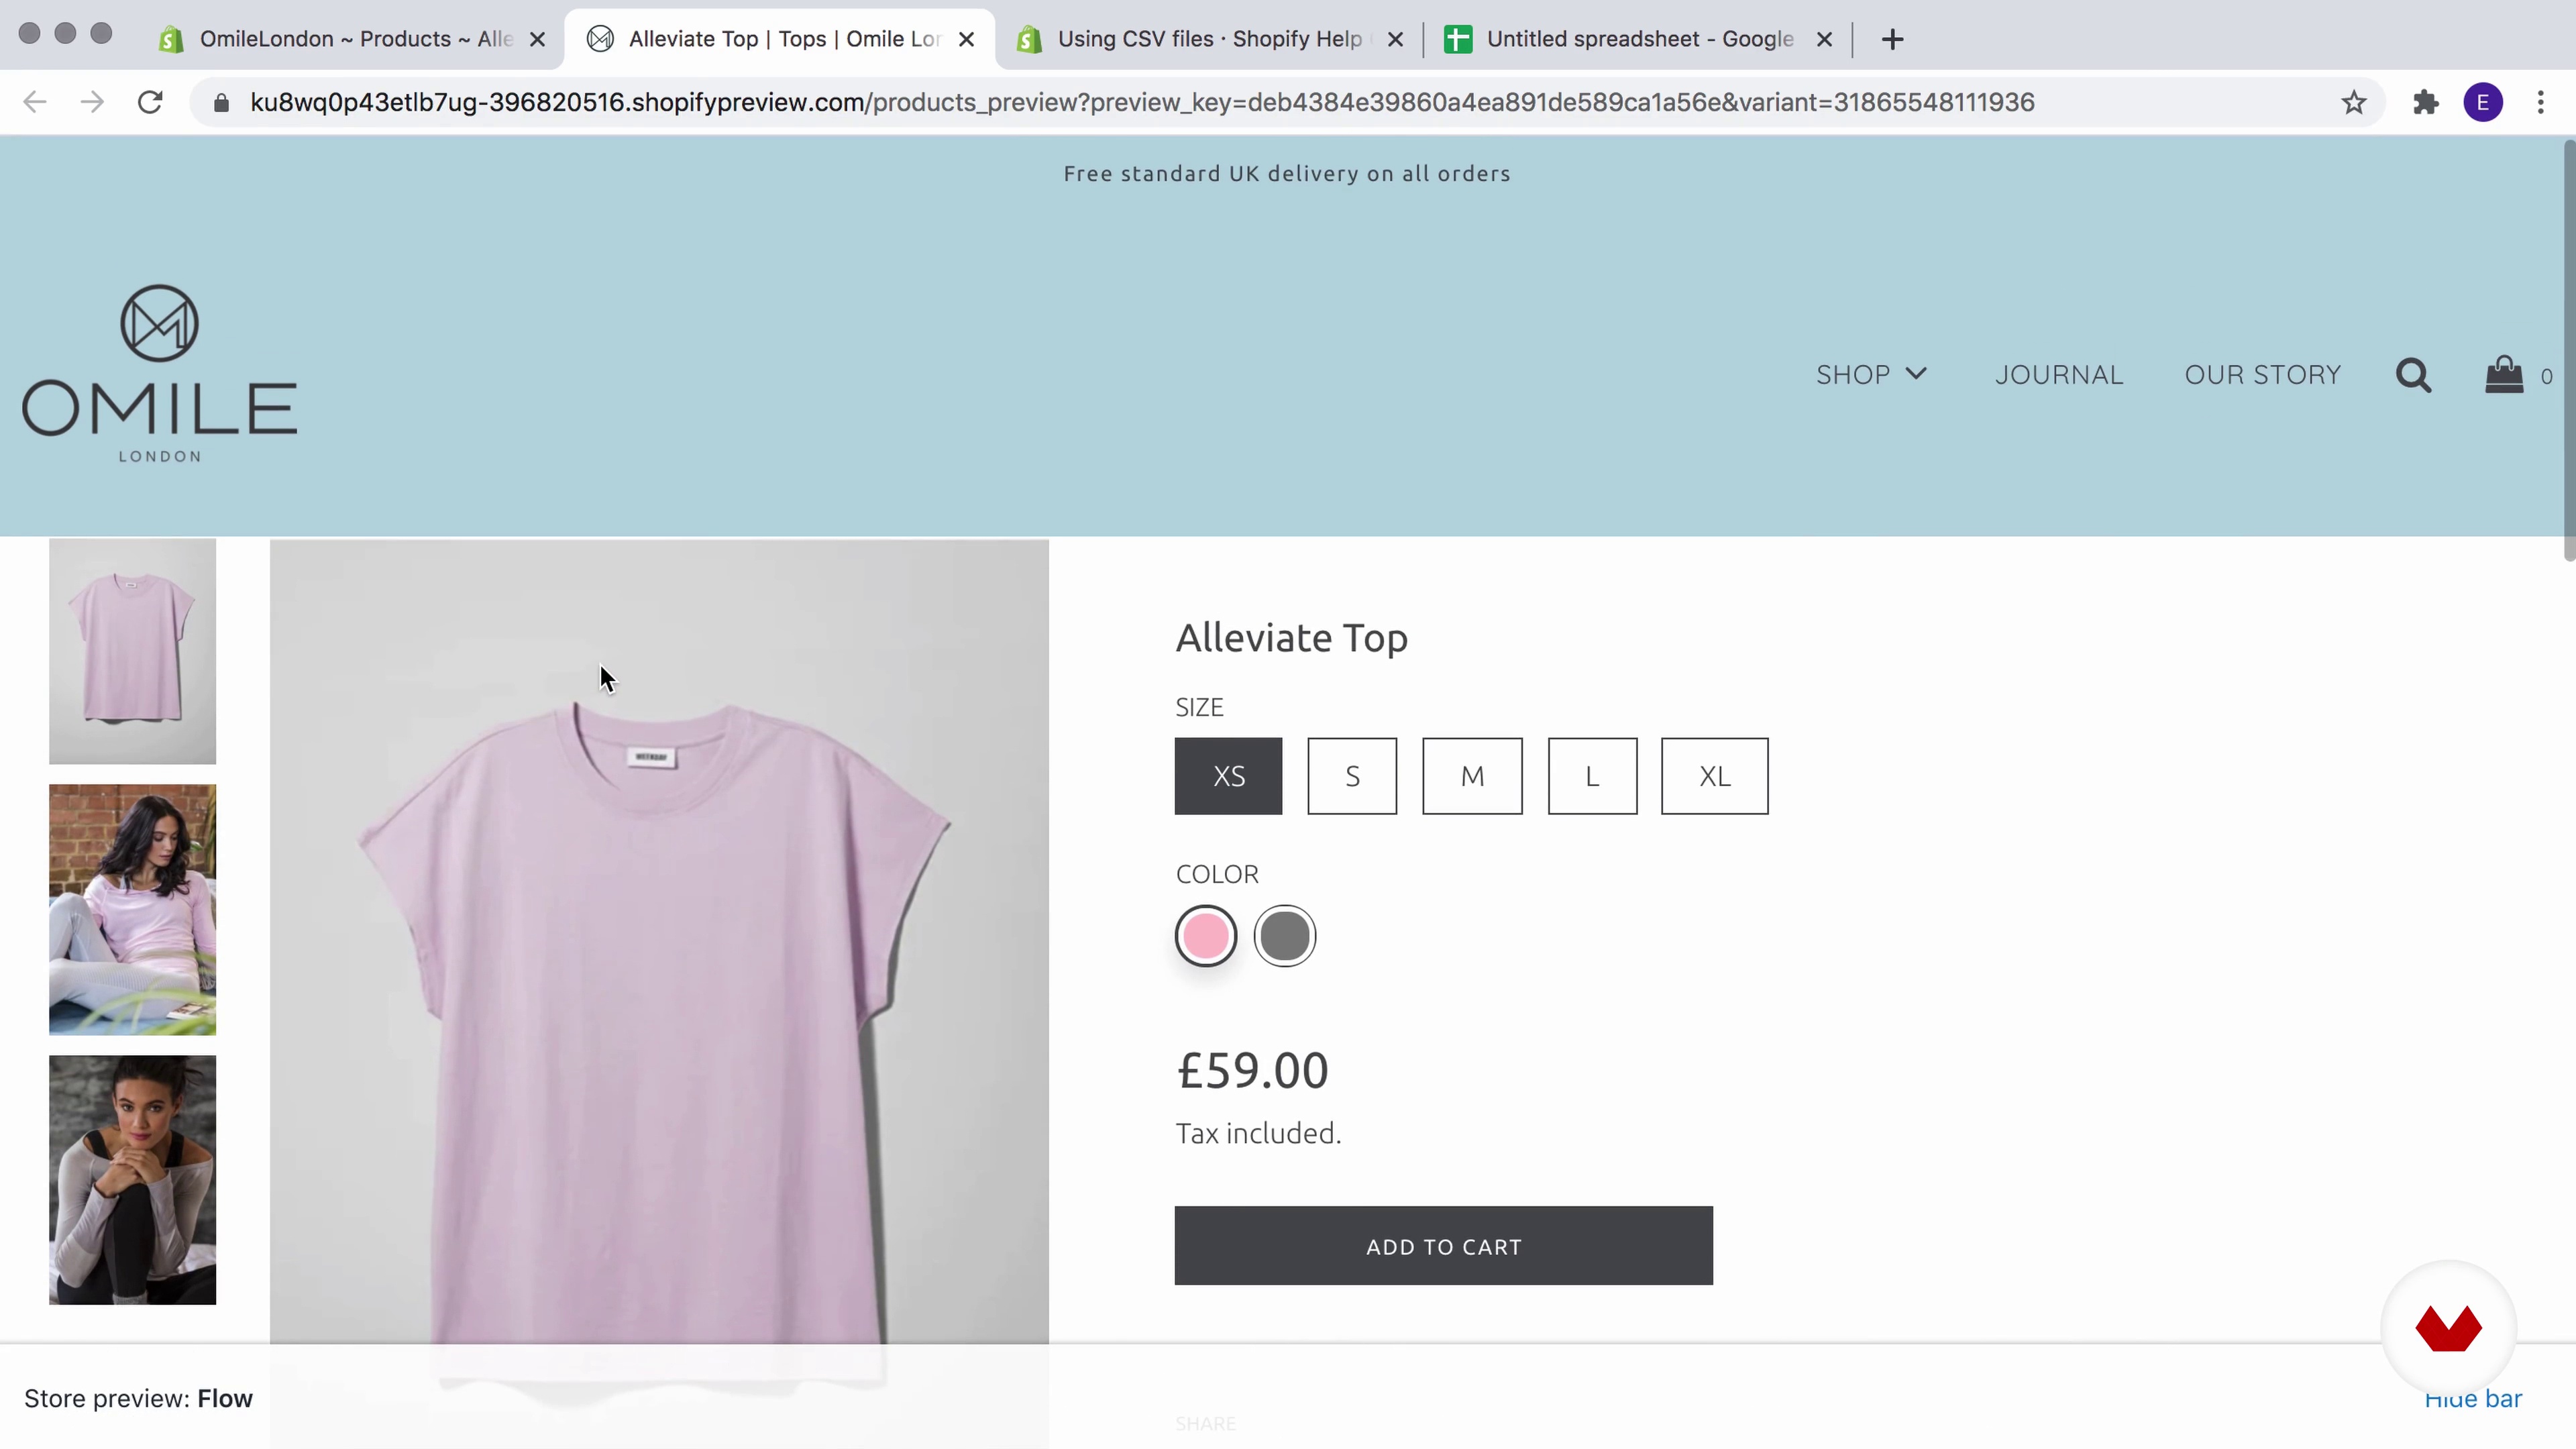This screenshot has width=2576, height=1449.
Task: Open the shopping cart bag icon
Action: click(x=2504, y=375)
